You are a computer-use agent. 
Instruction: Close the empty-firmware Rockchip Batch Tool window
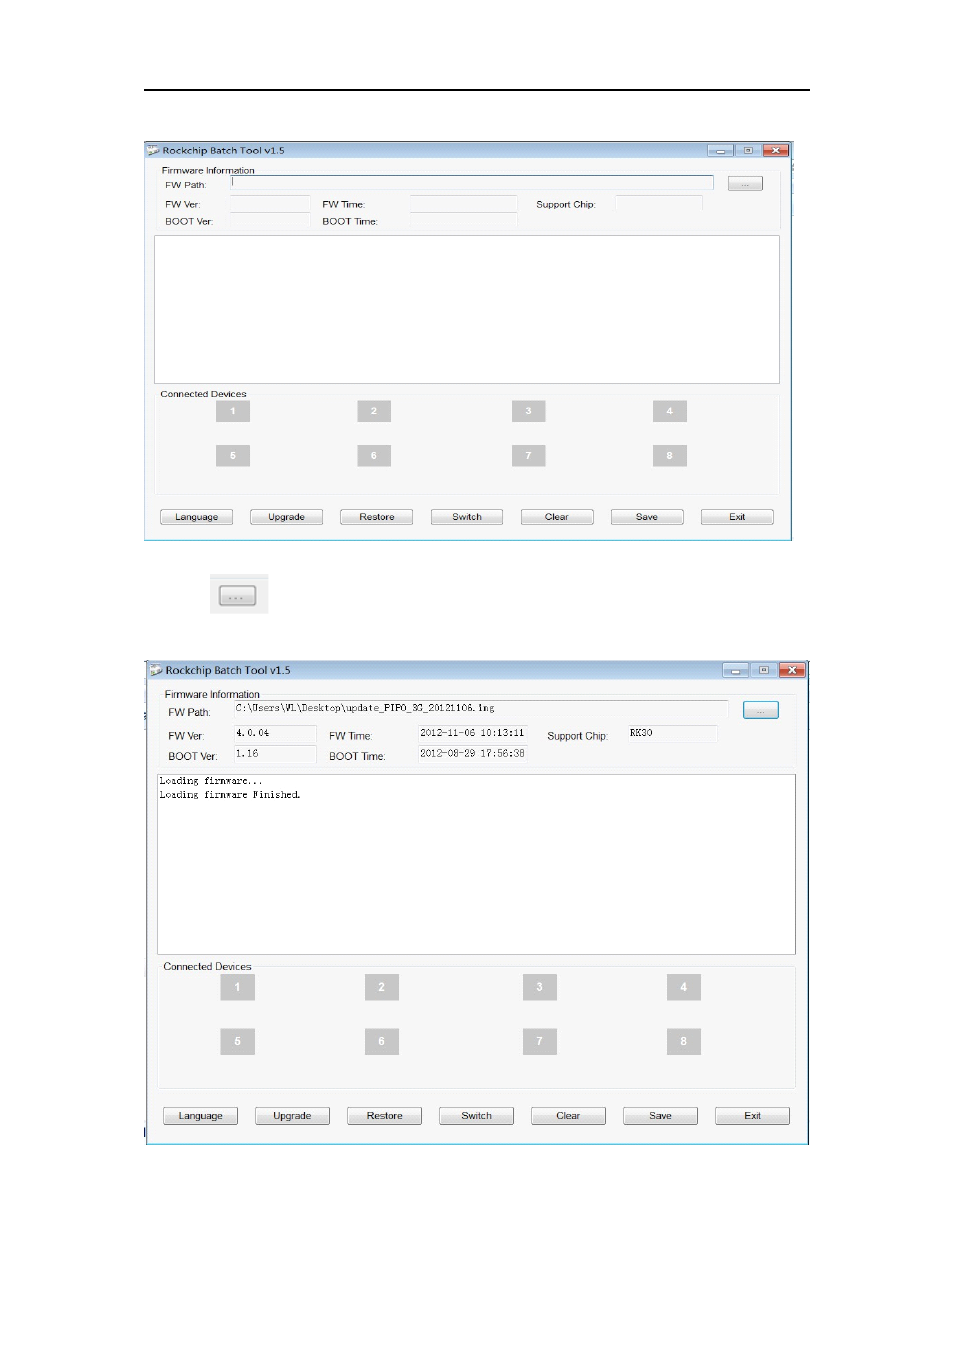pyautogui.click(x=776, y=150)
